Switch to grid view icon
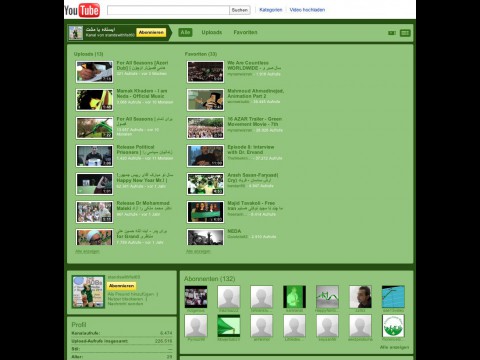The width and height of the screenshot is (480, 360). click(x=405, y=33)
